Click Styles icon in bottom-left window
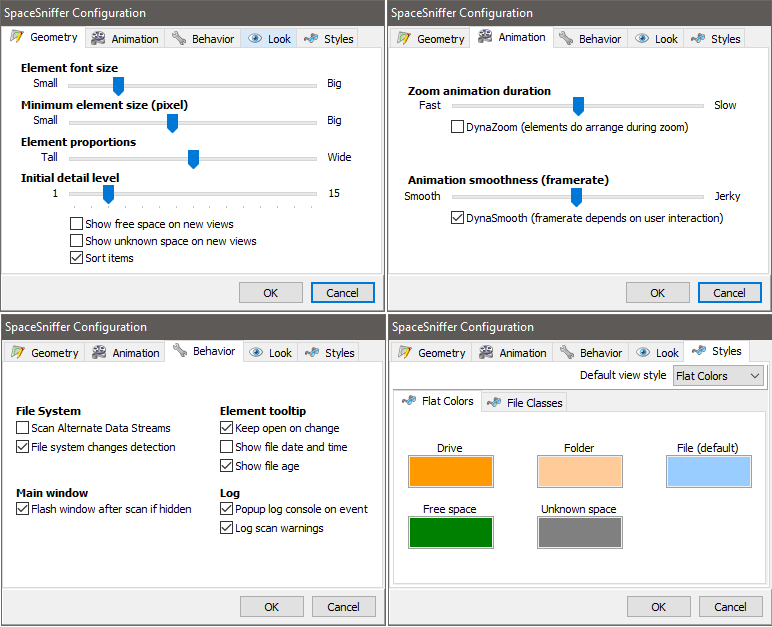 click(x=312, y=353)
